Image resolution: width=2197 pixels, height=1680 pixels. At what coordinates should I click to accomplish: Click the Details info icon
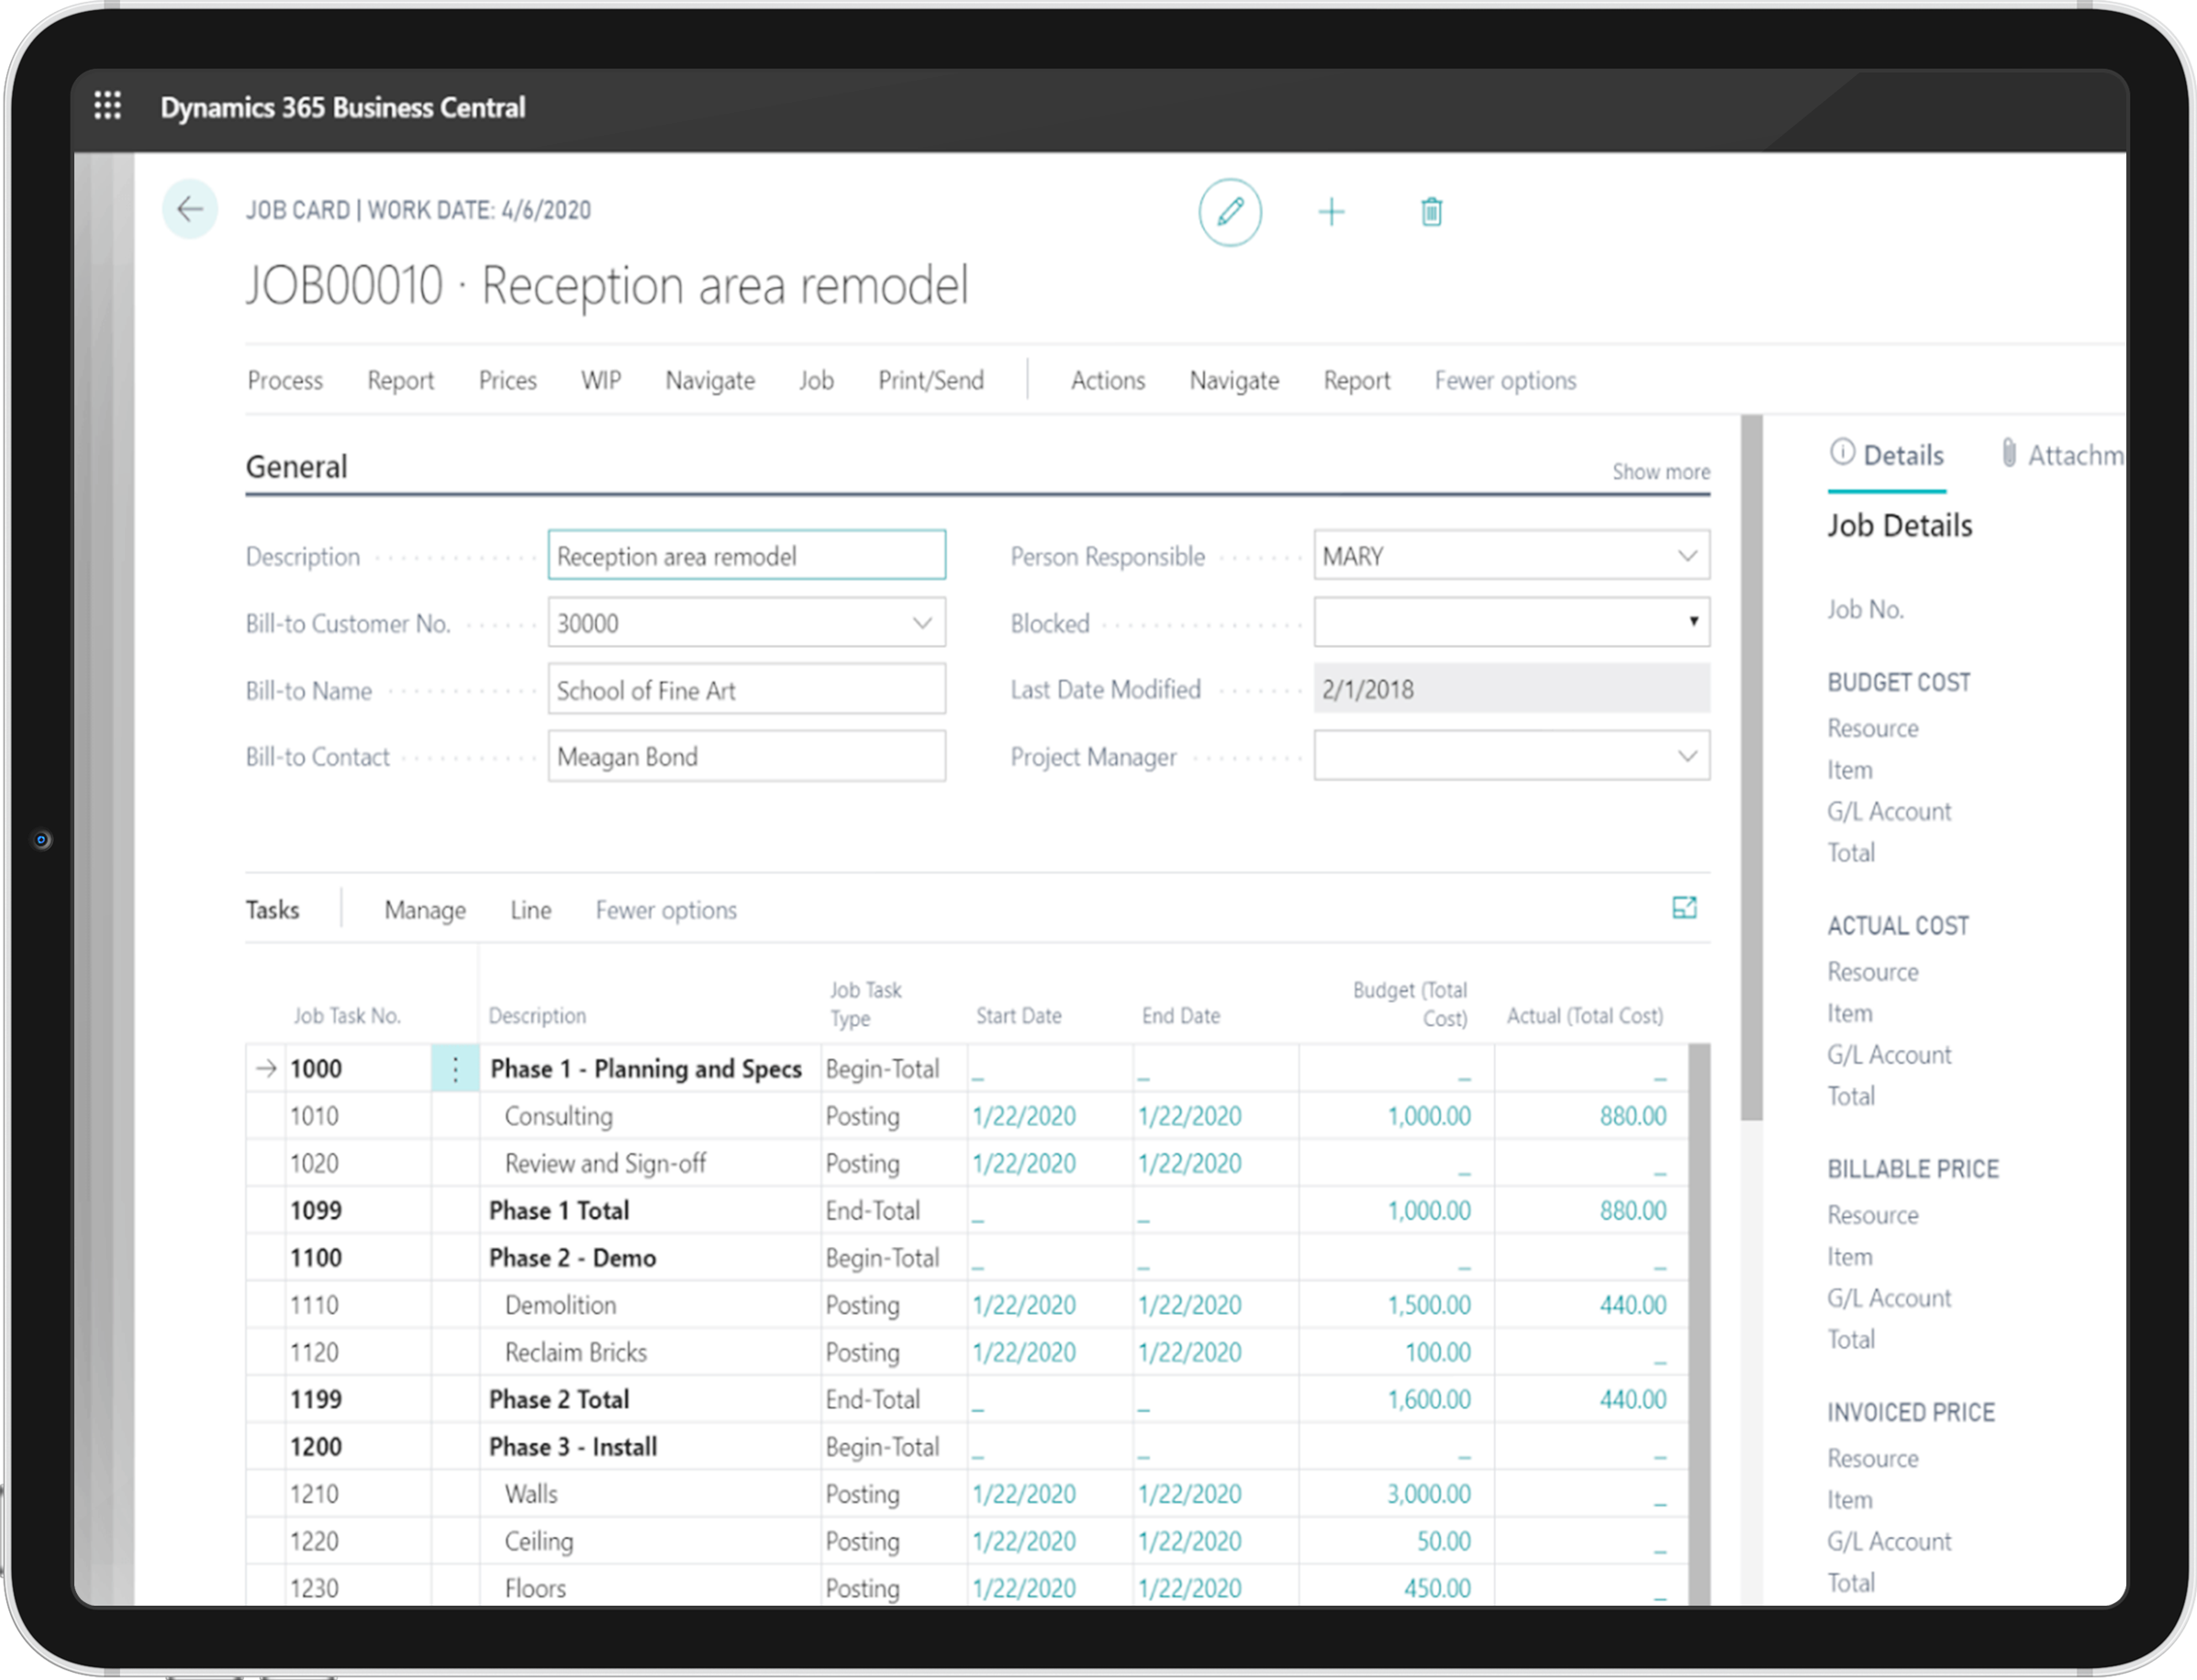click(x=1841, y=453)
